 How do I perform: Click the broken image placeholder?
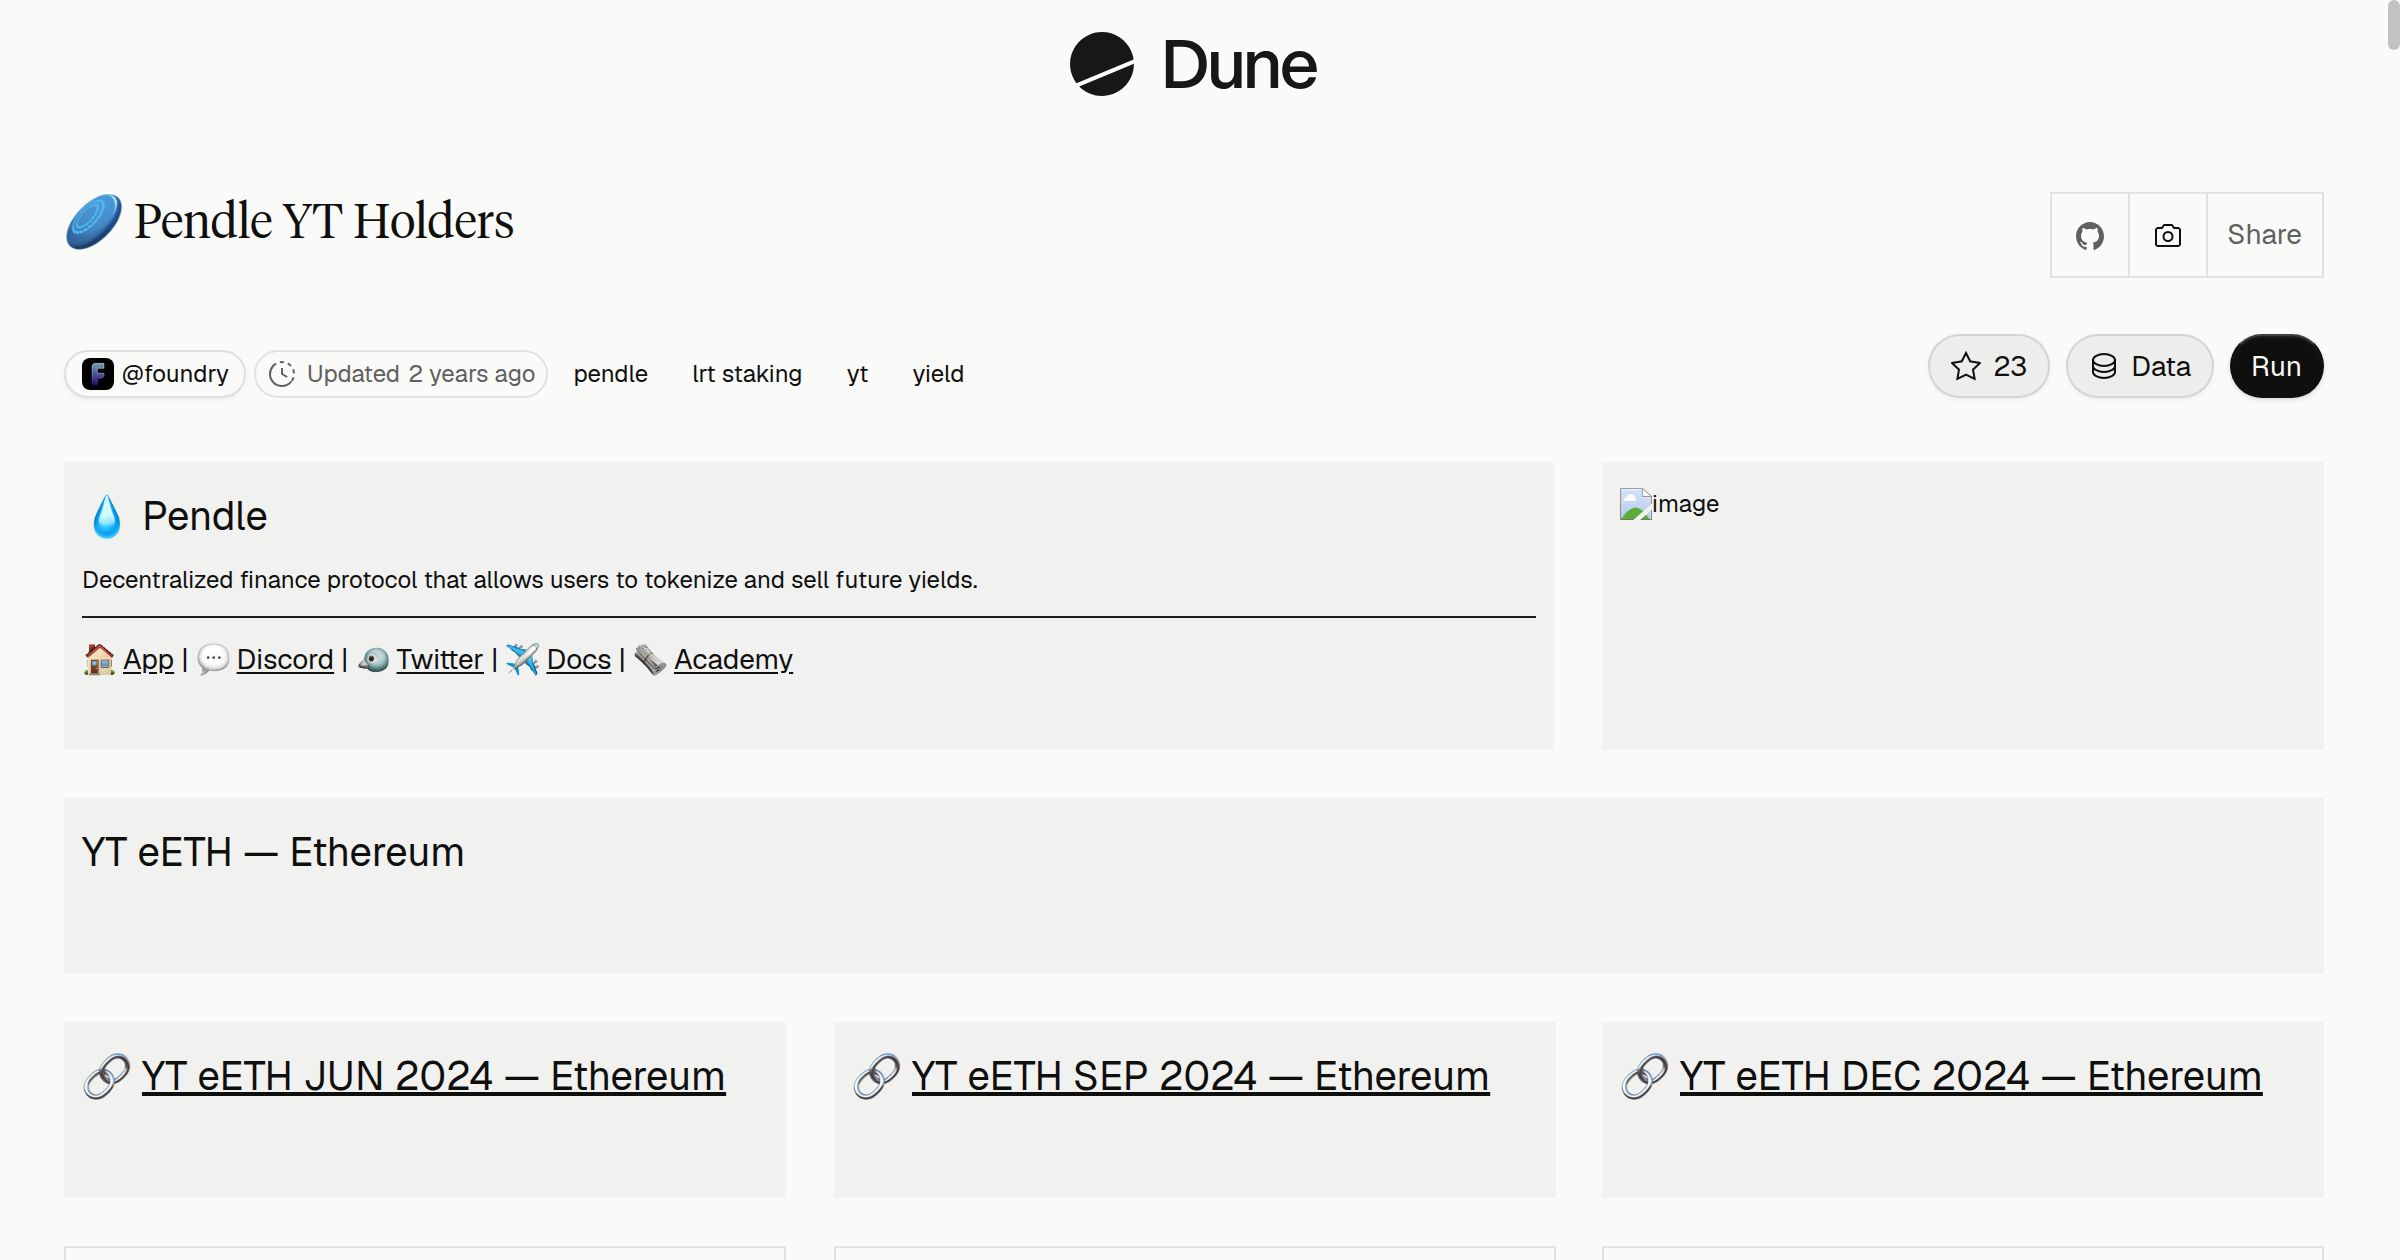(1669, 504)
